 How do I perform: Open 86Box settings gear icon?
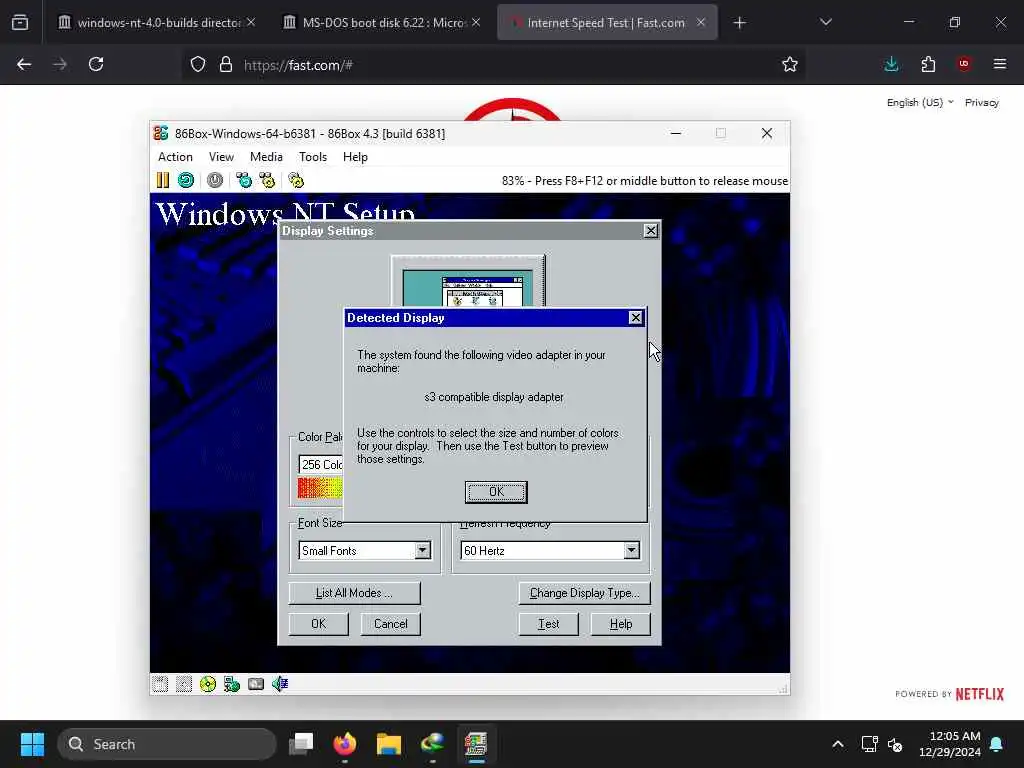point(296,180)
